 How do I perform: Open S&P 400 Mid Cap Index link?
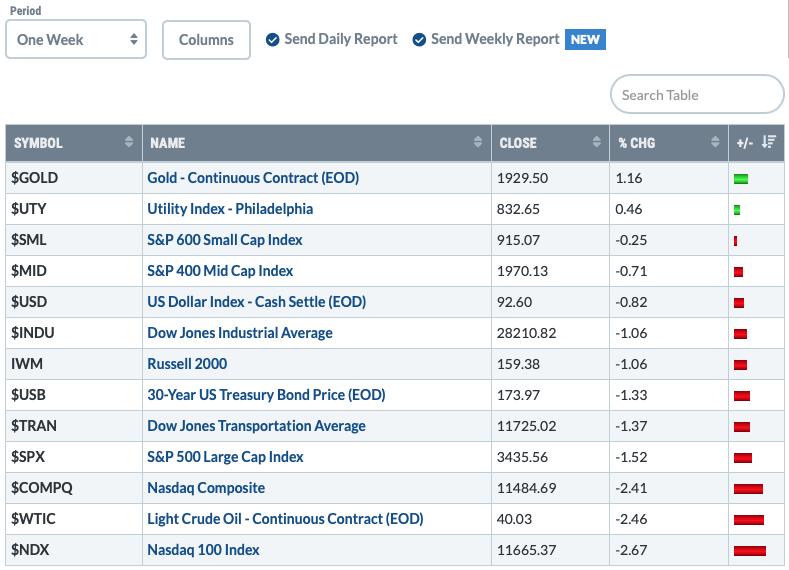(x=220, y=271)
